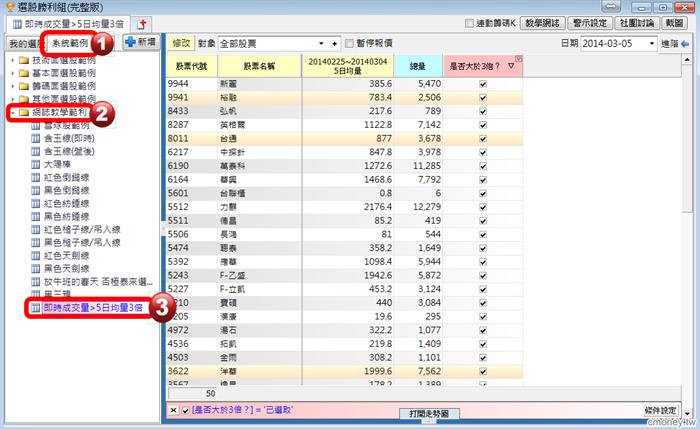Viewport: 700px width, 429px height.
Task: Click the blue back arrow beside 進階
Action: pyautogui.click(x=685, y=44)
